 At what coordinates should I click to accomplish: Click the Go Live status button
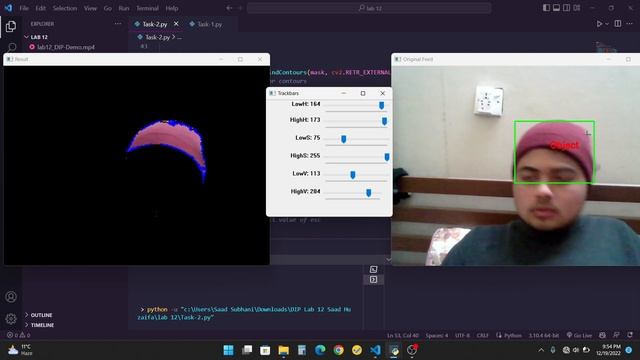[579, 336]
